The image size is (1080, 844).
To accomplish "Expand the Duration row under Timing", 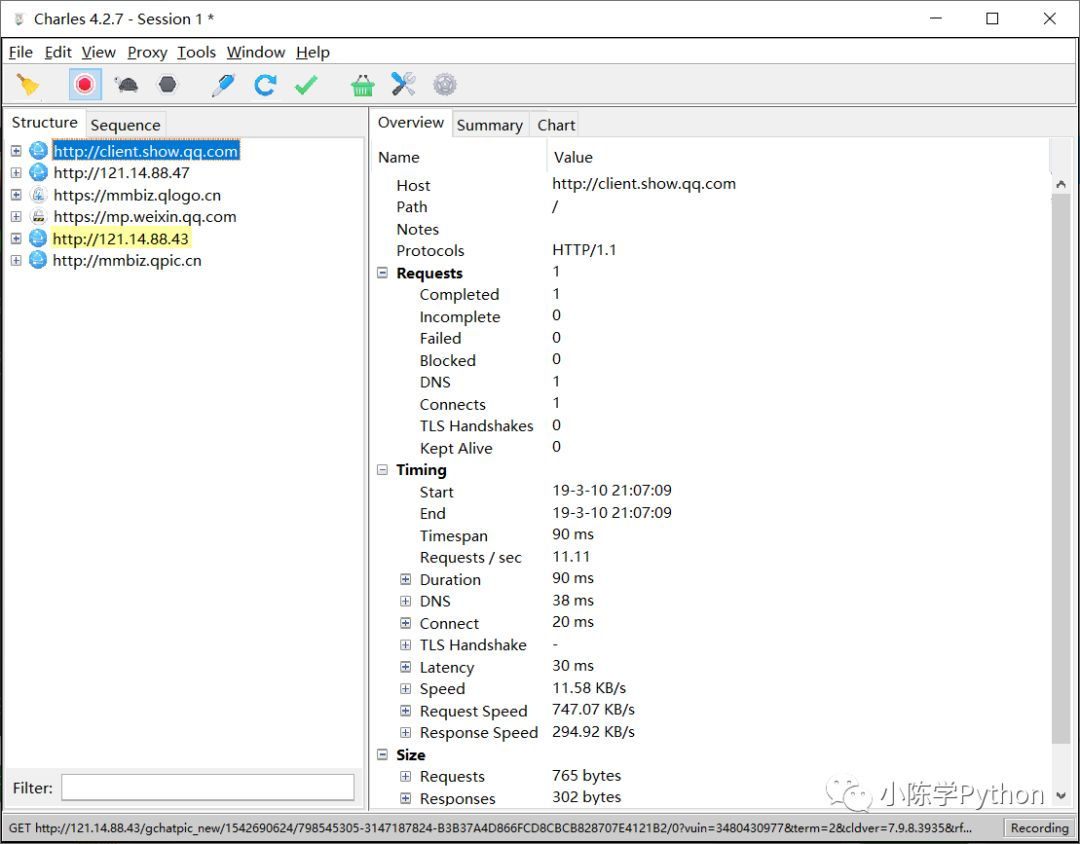I will [x=405, y=579].
